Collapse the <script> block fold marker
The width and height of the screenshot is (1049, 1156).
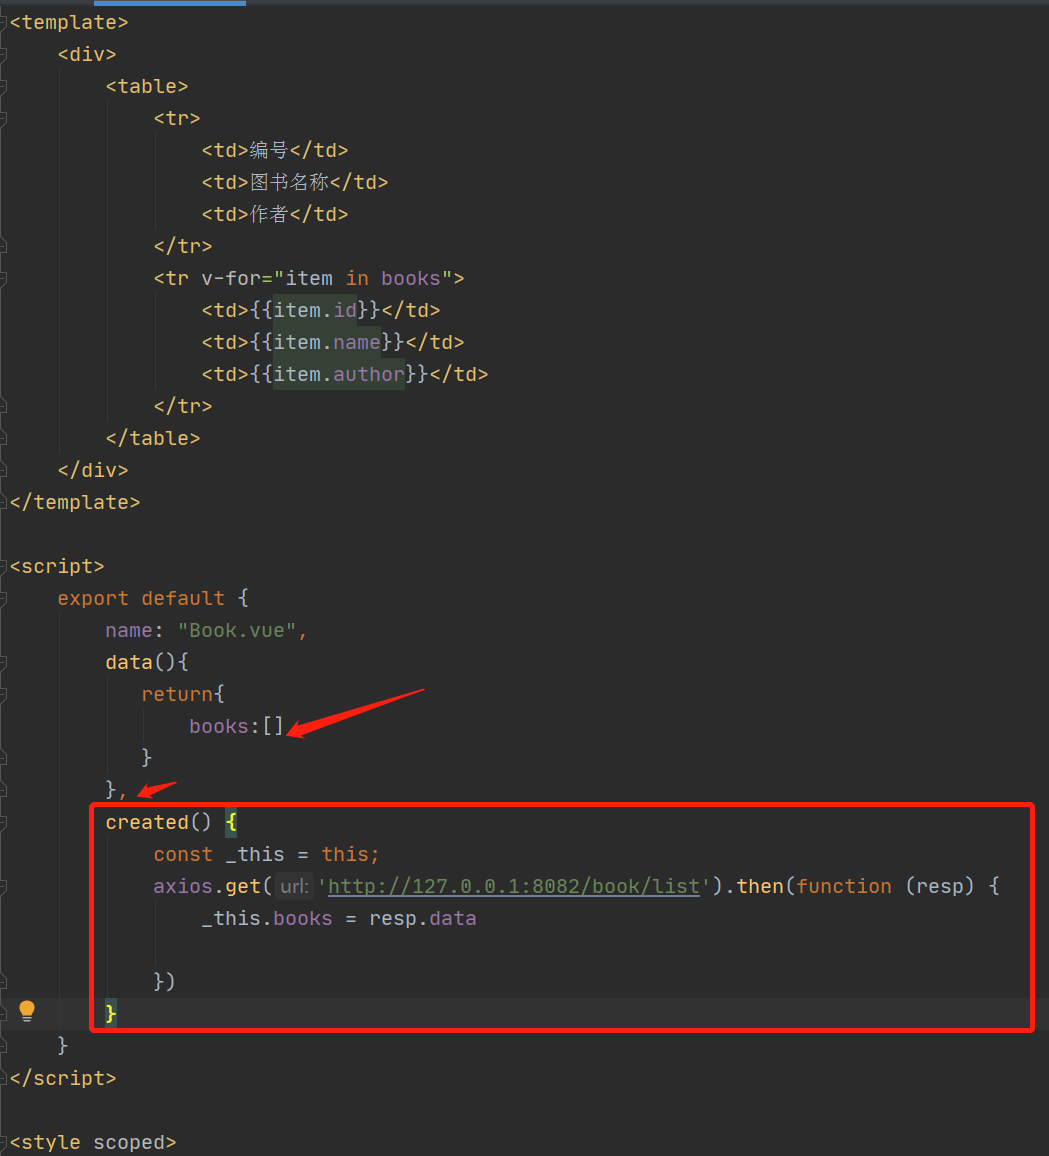4,567
